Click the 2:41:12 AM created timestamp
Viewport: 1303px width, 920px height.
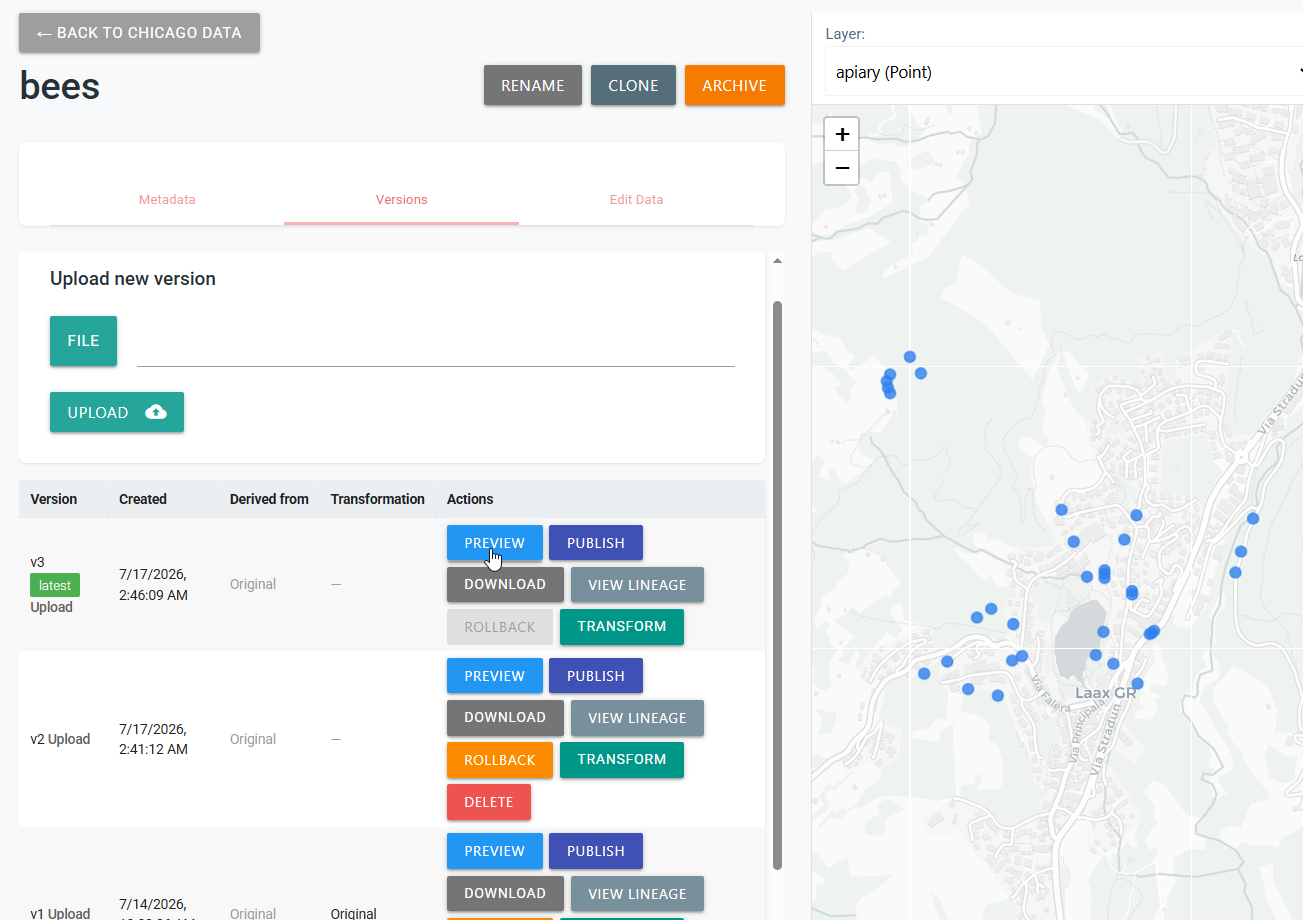pos(153,749)
